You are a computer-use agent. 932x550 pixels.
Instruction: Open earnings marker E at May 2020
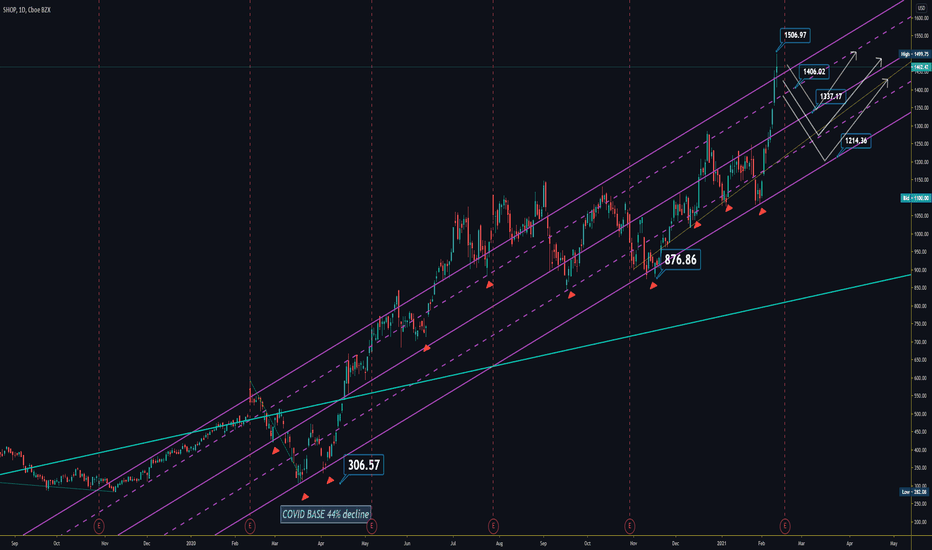pos(371,526)
